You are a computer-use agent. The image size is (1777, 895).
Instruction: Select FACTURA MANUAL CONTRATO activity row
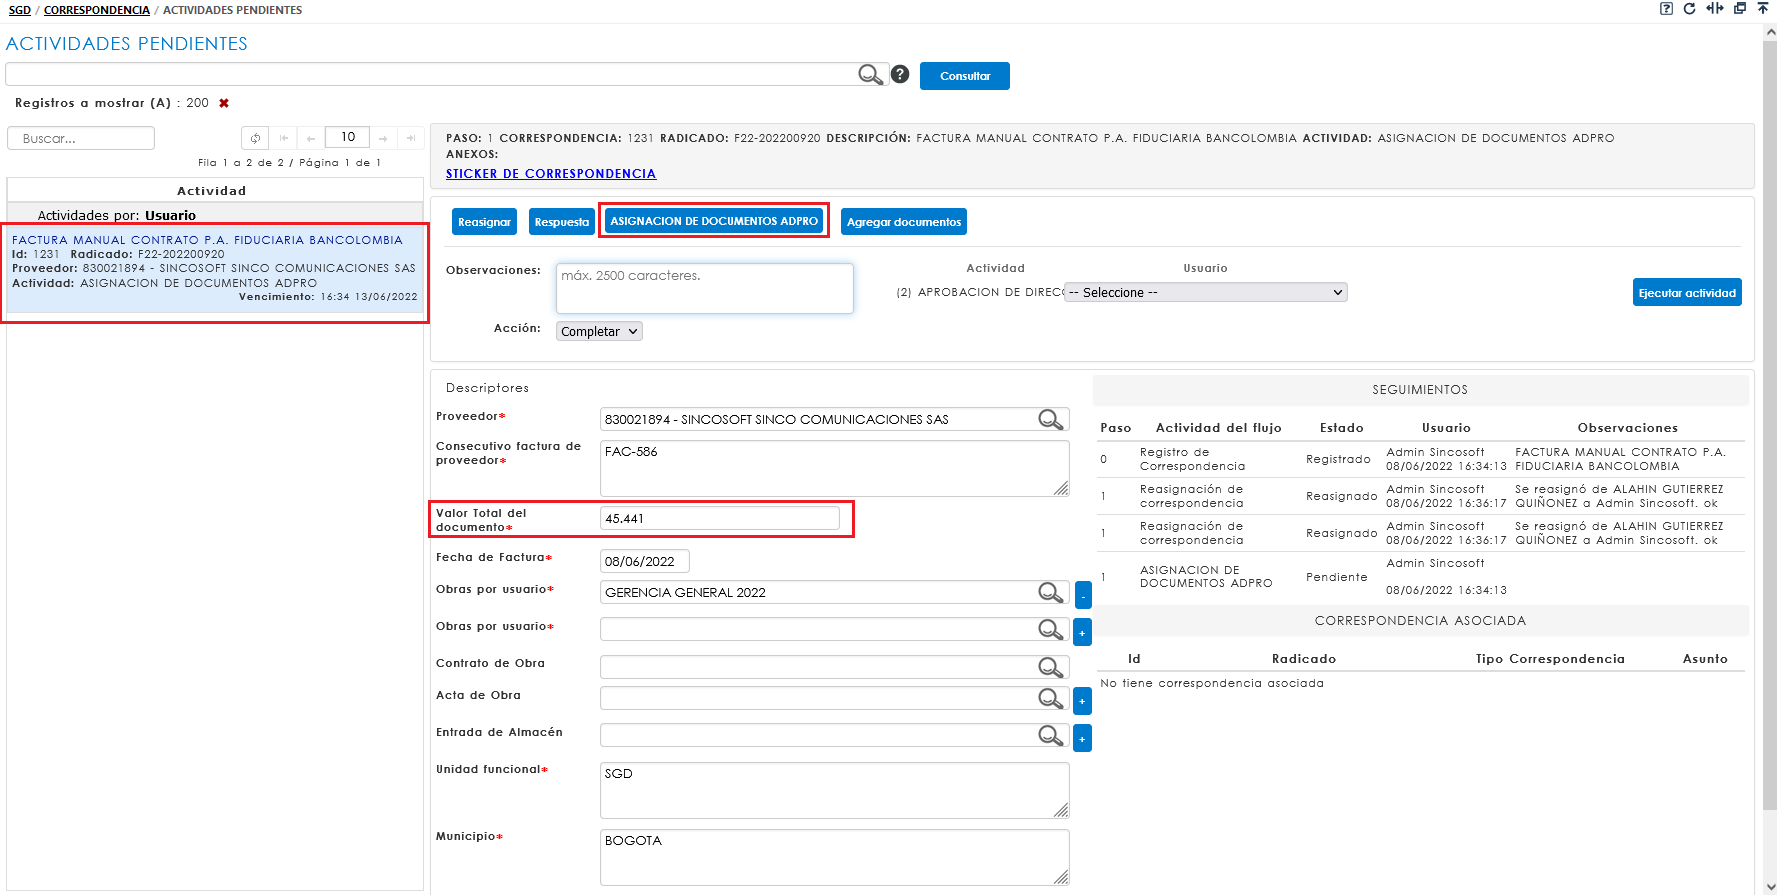(x=215, y=269)
